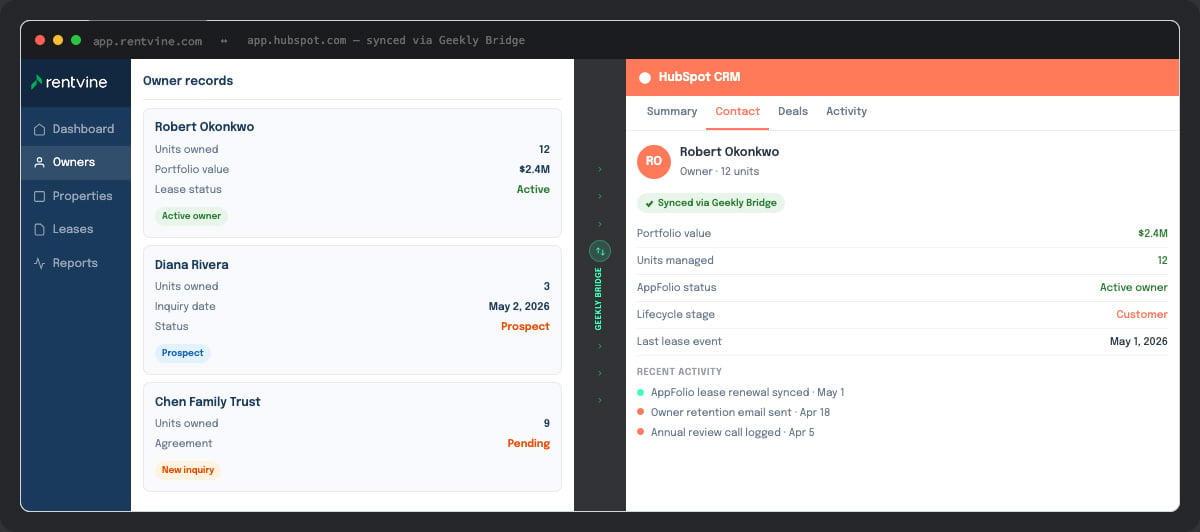Click the HubSpot CRM header title
The image size is (1200, 532).
coord(699,77)
